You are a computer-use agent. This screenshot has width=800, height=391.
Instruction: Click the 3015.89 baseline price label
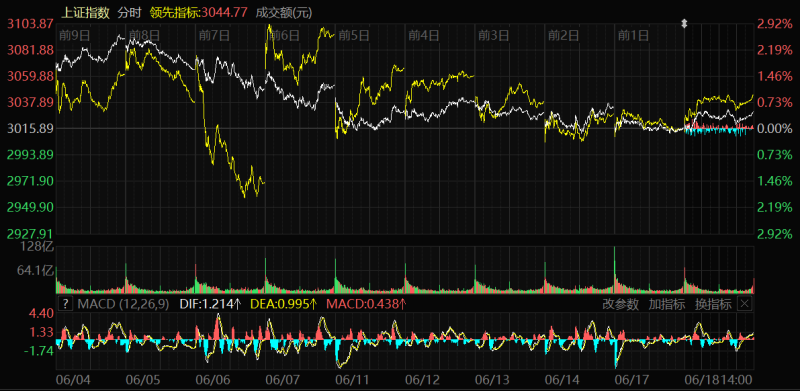[x=29, y=129]
